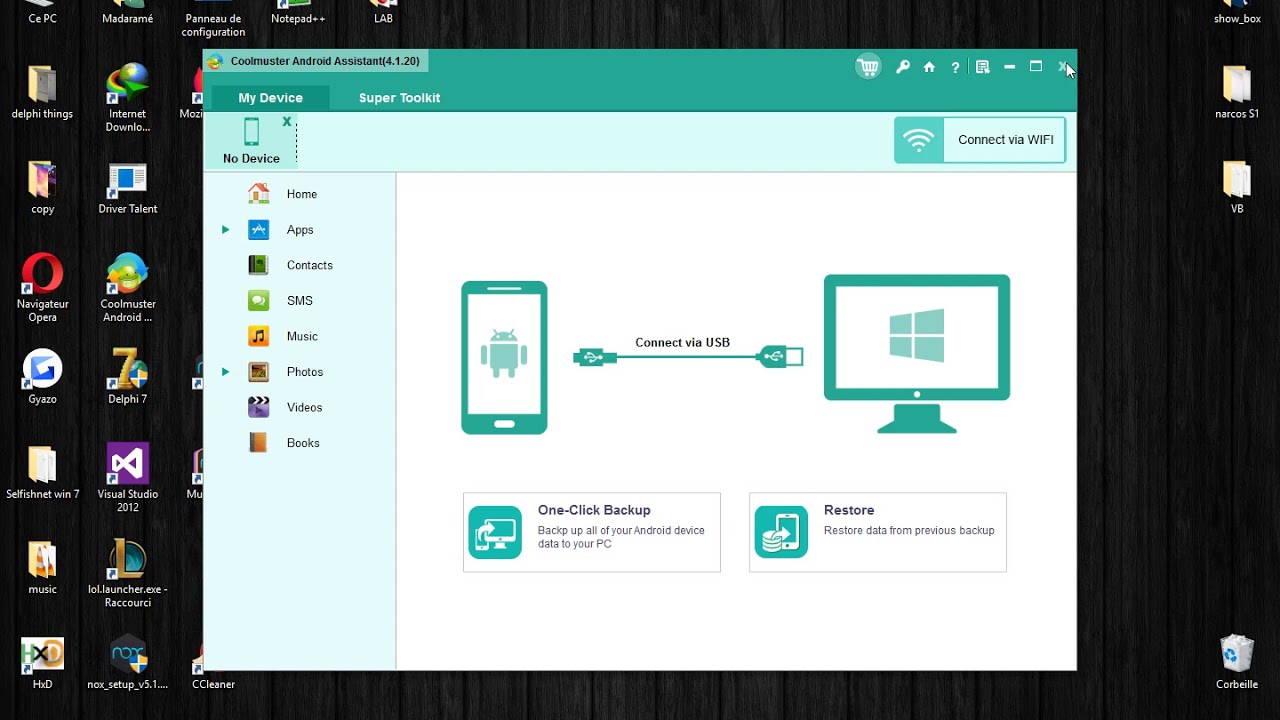Open the music desktop folder
The image size is (1280, 720).
coord(42,568)
